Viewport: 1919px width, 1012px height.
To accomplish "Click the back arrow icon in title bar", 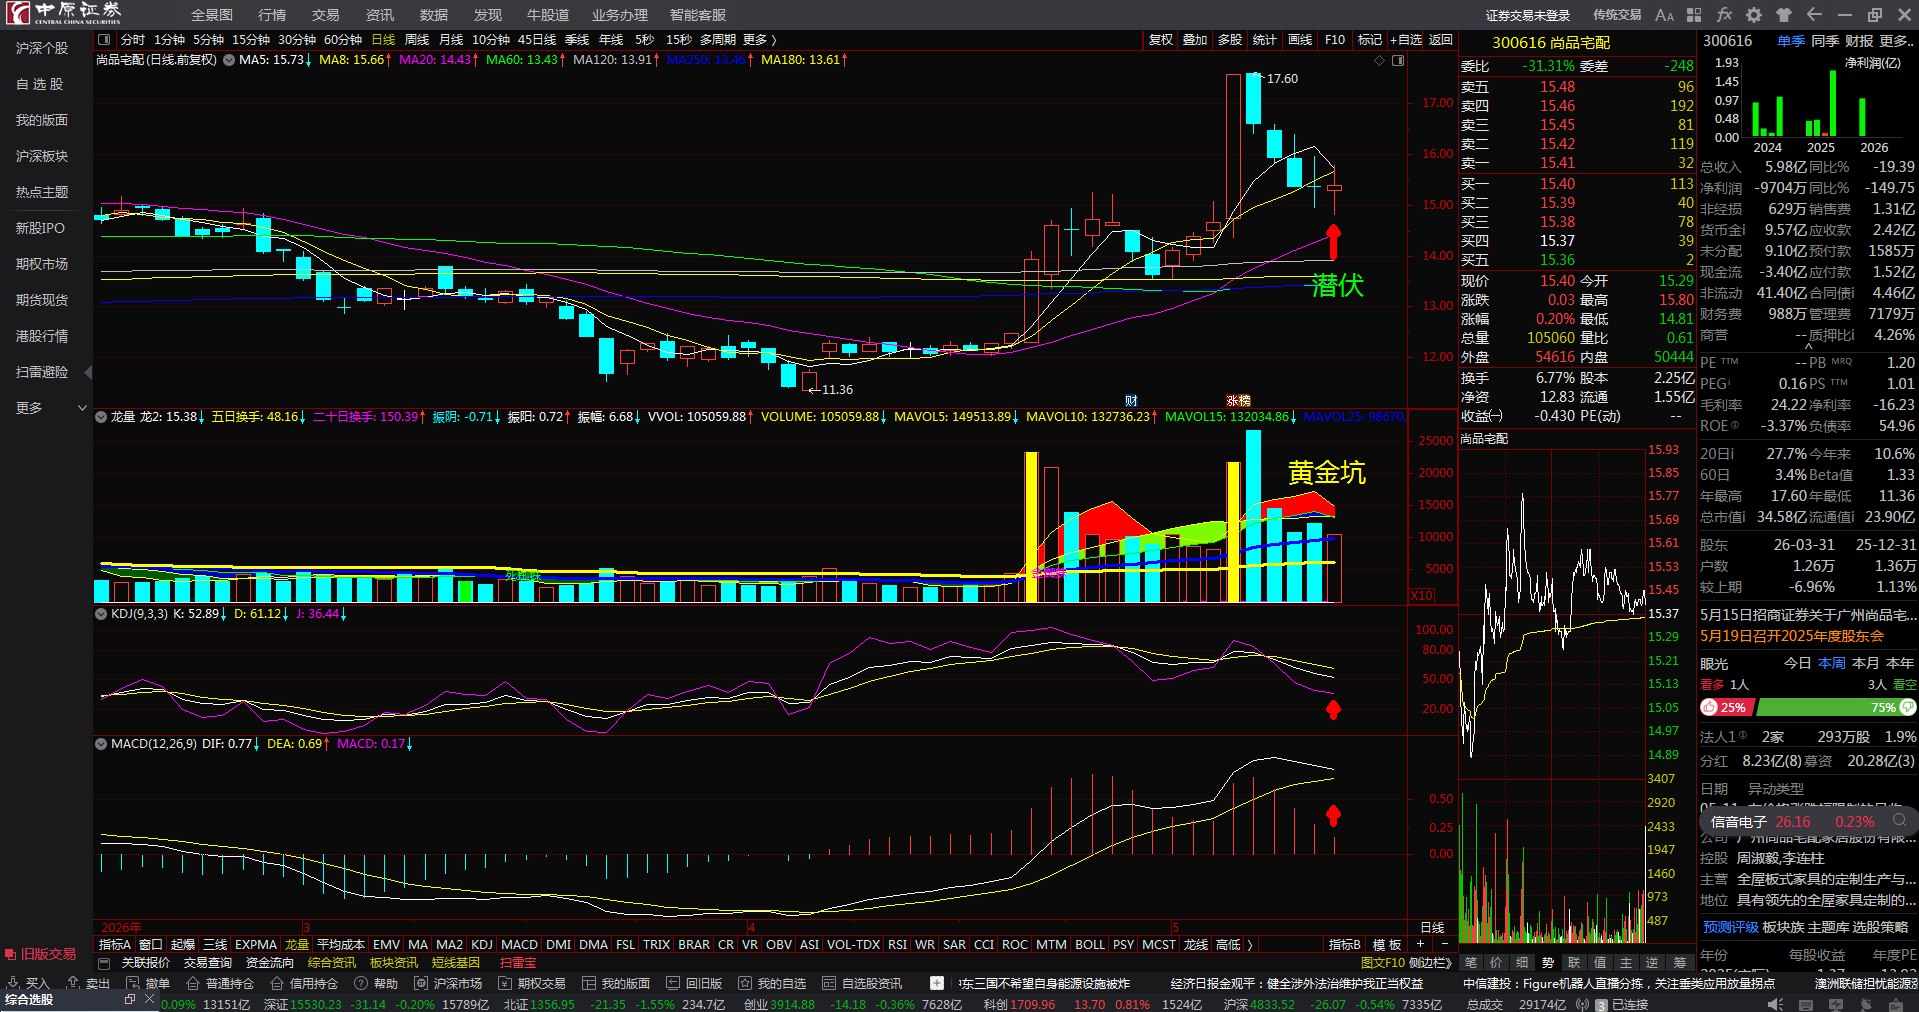I will 1814,15.
